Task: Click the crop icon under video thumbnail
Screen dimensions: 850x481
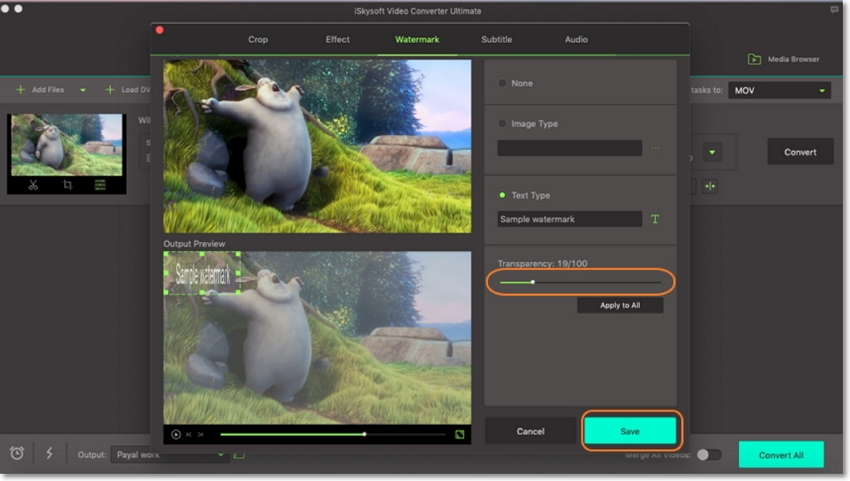Action: pos(67,185)
